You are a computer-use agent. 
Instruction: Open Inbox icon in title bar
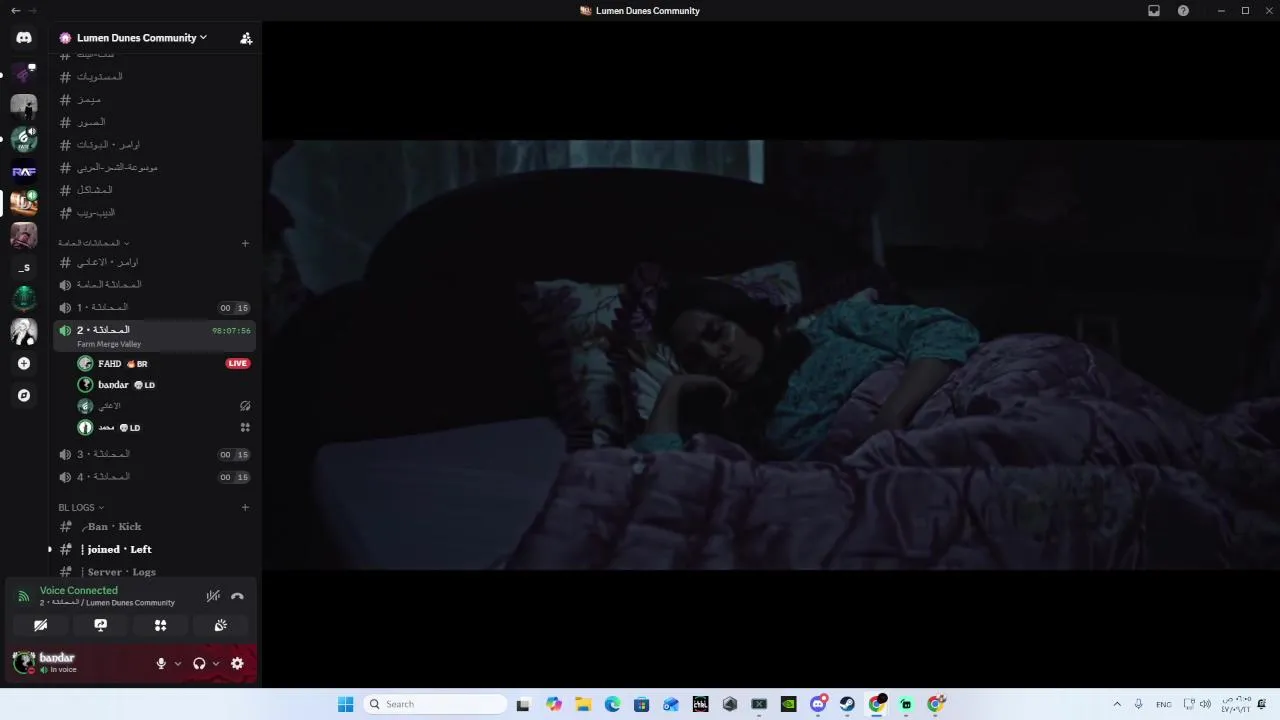(x=1154, y=11)
